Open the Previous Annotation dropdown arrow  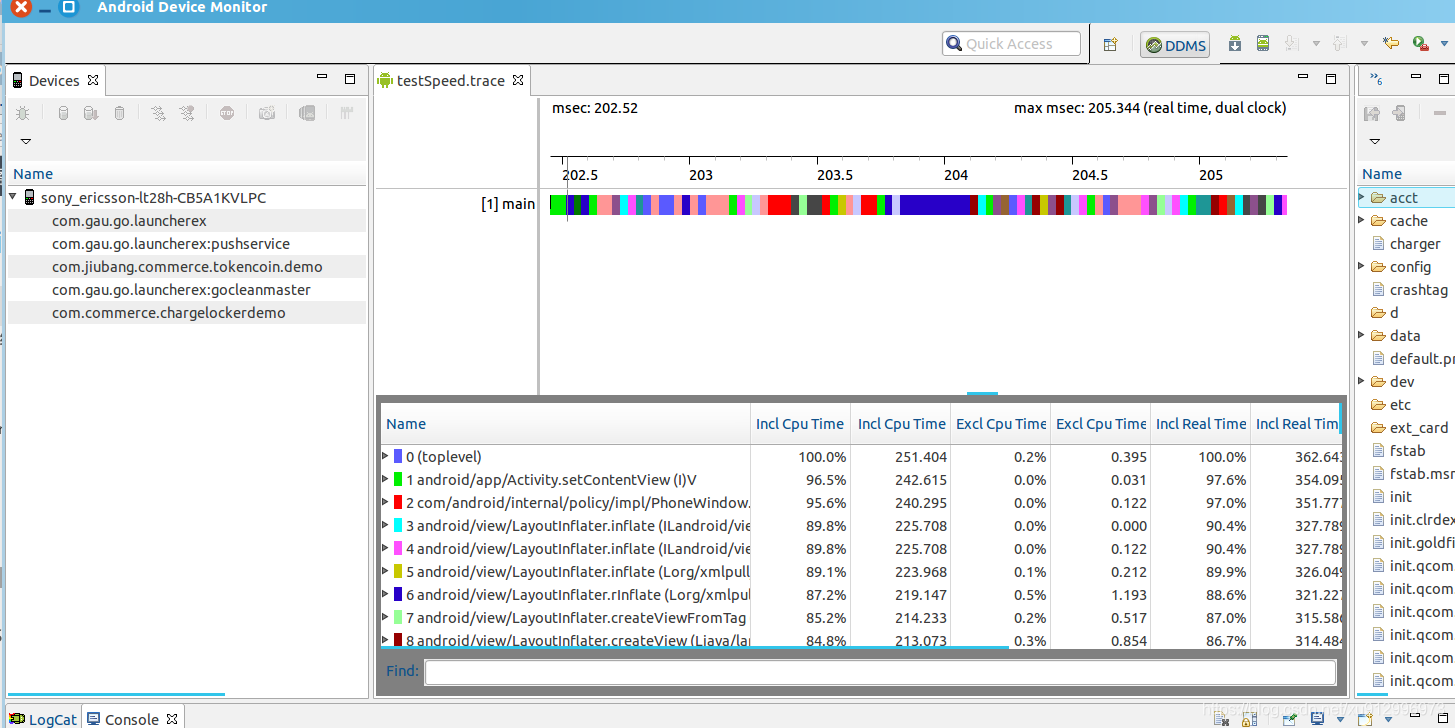click(1363, 44)
